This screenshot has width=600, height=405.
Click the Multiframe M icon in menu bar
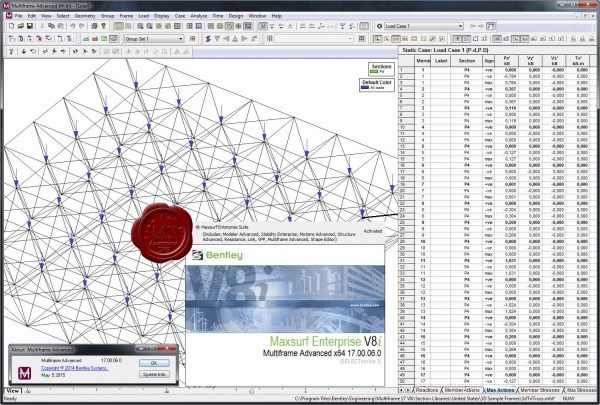(9, 16)
